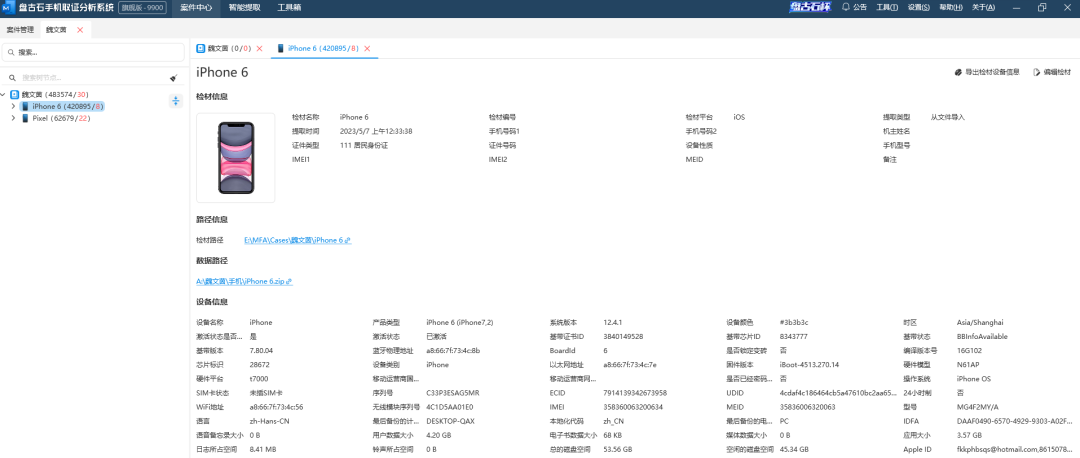Open the 工具箱 tab
The width and height of the screenshot is (1080, 458).
coord(289,8)
